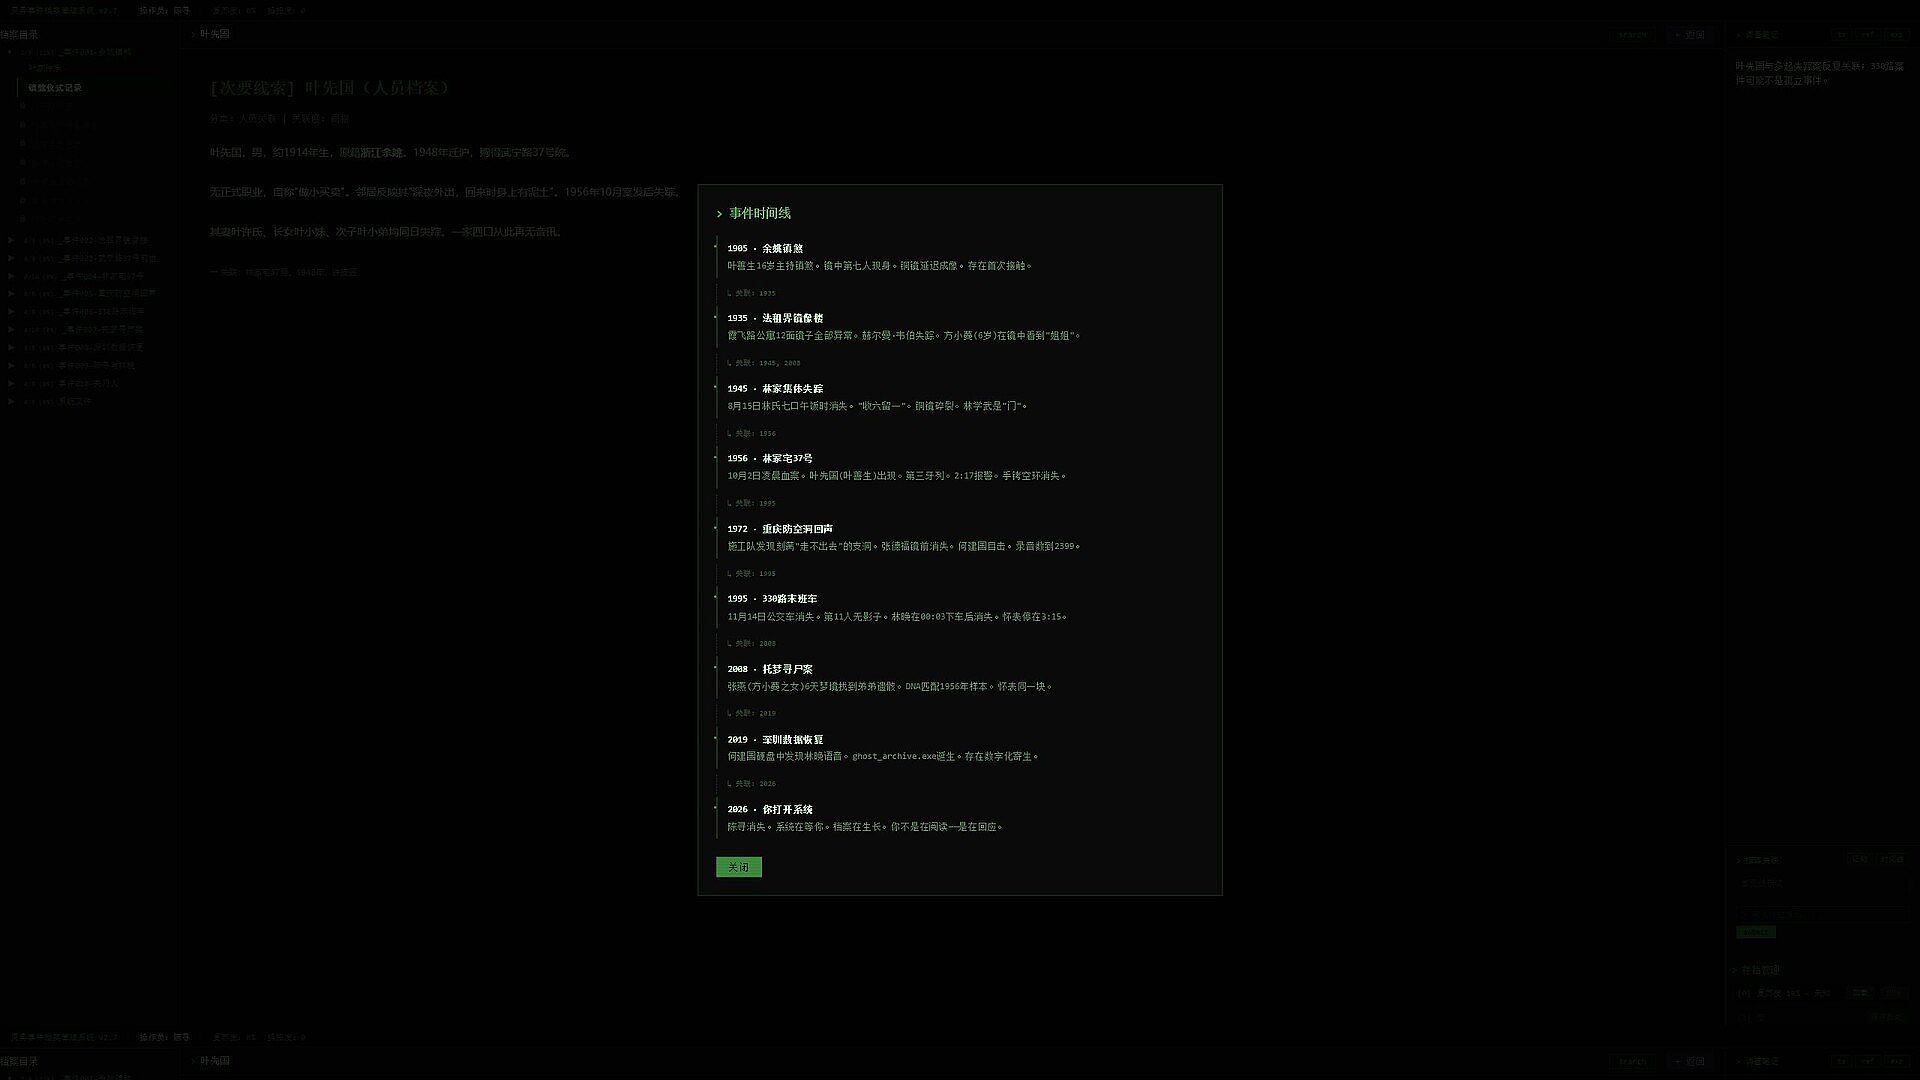Select the 1935 · 法租界镜像楼 timeline entry
This screenshot has width=1920, height=1080.
[775, 318]
